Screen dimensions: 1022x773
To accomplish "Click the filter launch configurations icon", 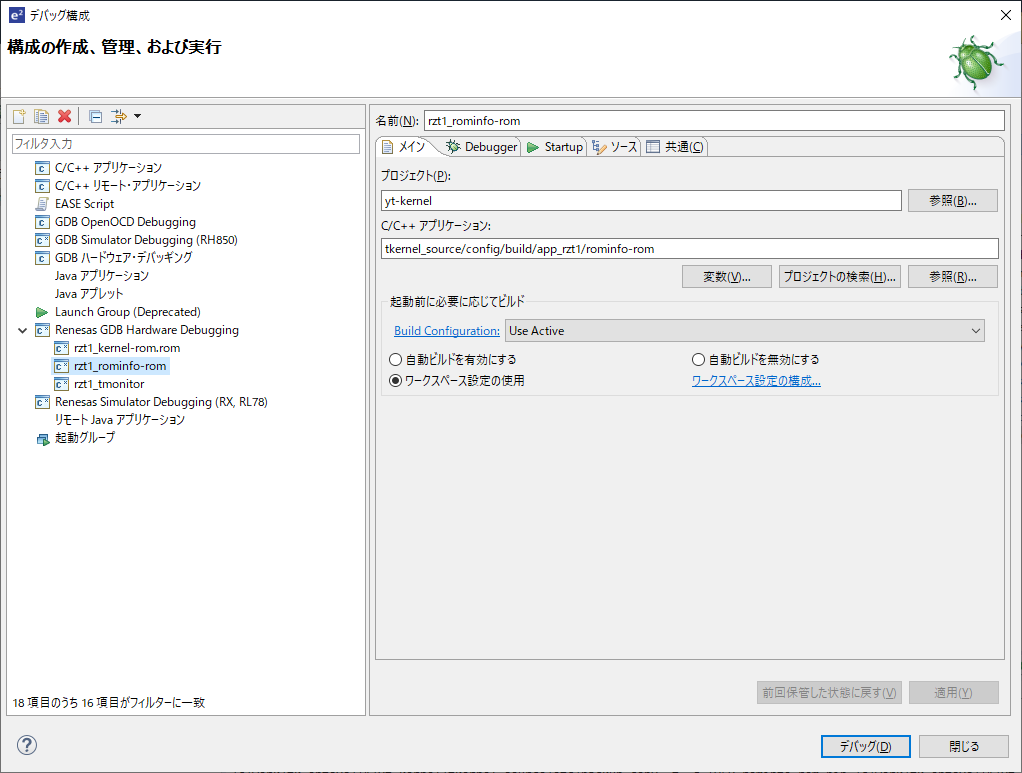I will click(119, 117).
